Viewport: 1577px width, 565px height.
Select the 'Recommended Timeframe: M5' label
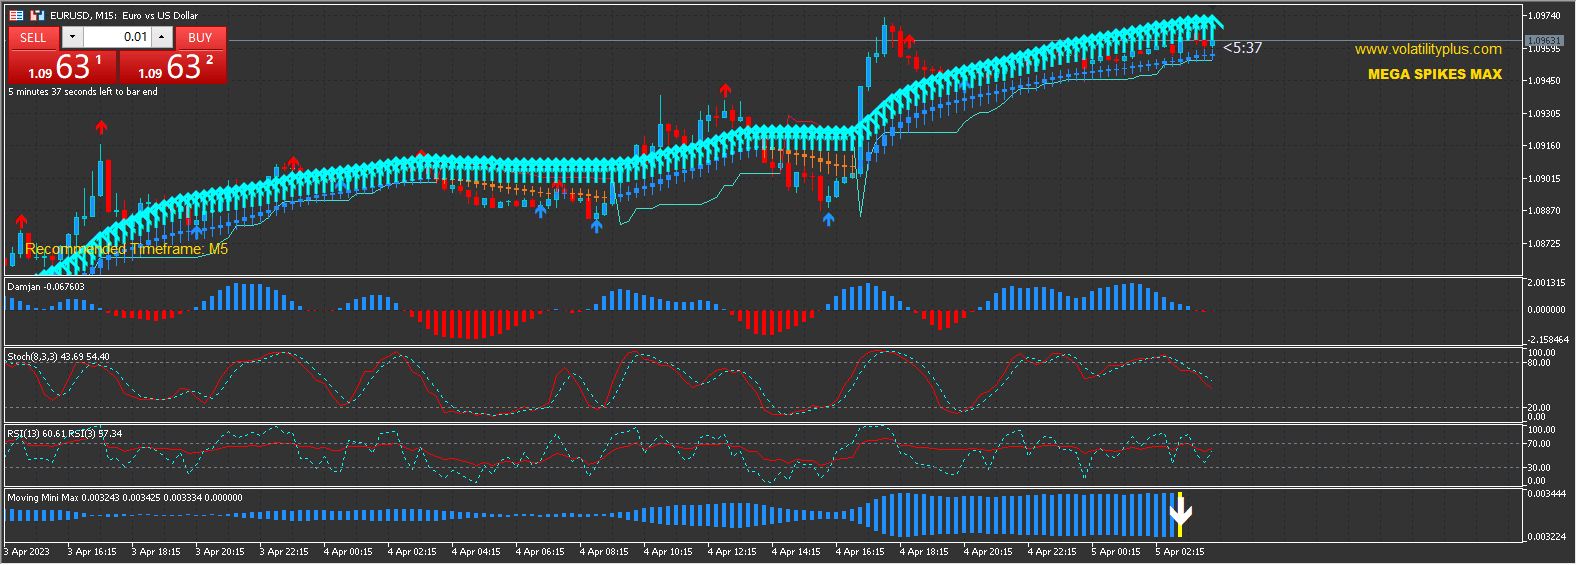point(126,249)
